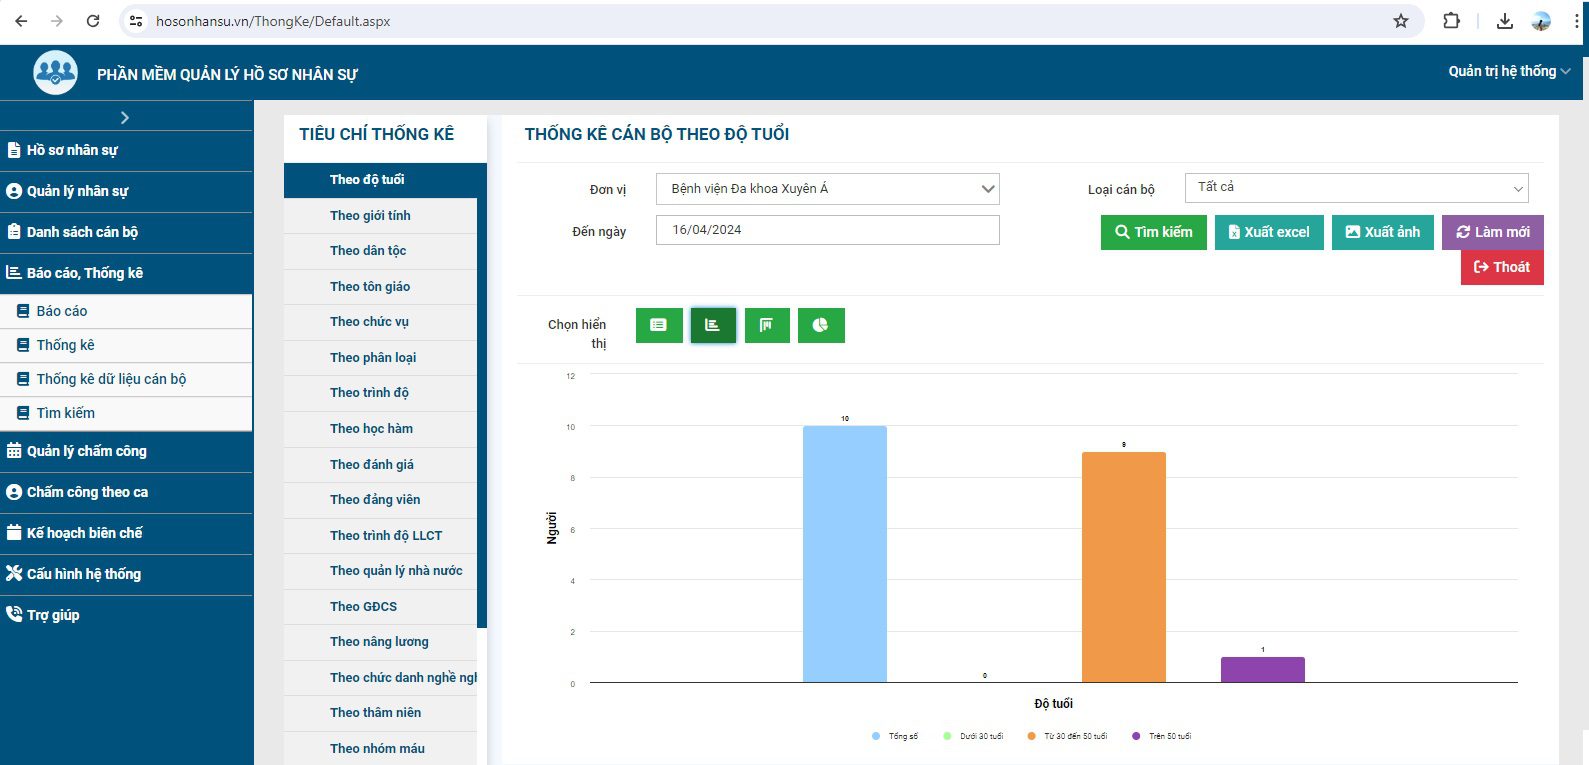Click the 'Xuất excel' export button
The image size is (1589, 765).
point(1268,232)
